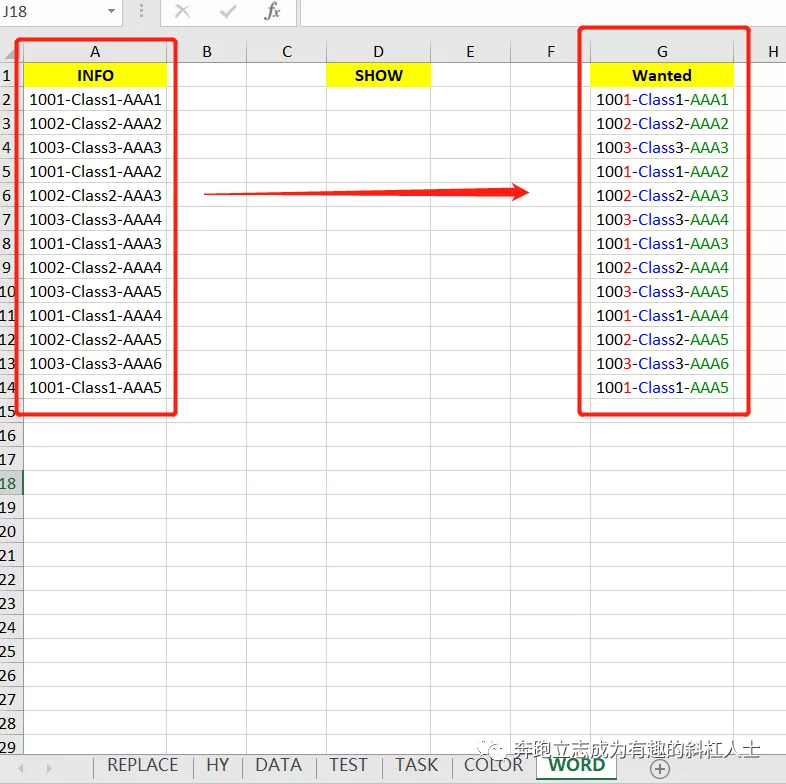Image resolution: width=786 pixels, height=784 pixels.
Task: Switch to the REPLACE sheet tab
Action: click(143, 765)
